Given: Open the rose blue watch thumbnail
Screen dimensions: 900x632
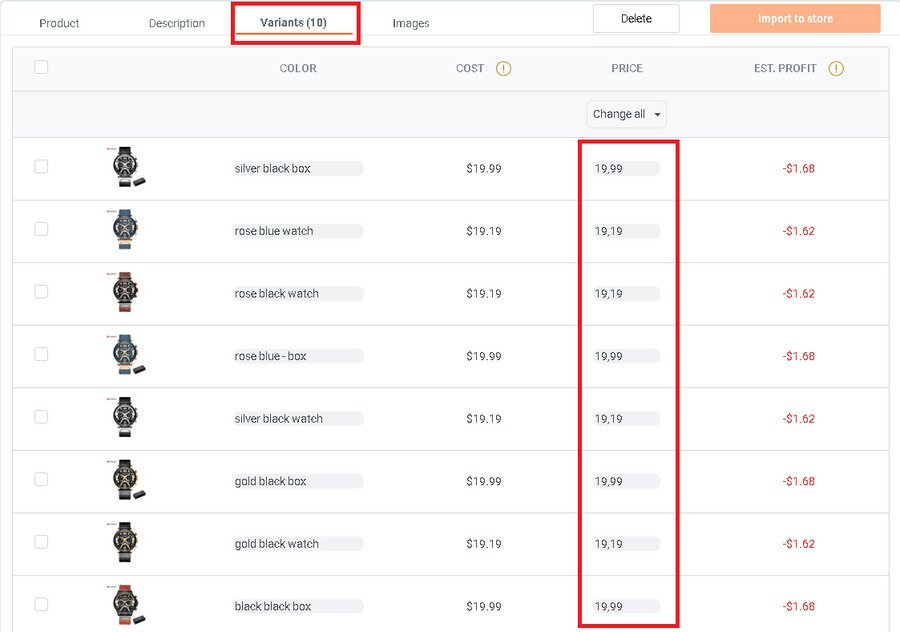Looking at the screenshot, I should (126, 231).
